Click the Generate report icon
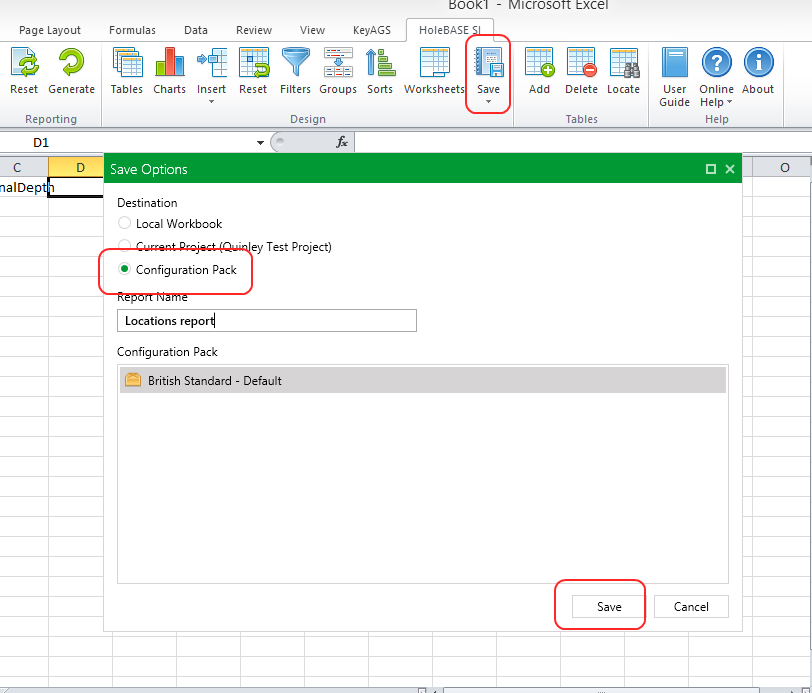Viewport: 812px width, 693px height. [x=71, y=62]
